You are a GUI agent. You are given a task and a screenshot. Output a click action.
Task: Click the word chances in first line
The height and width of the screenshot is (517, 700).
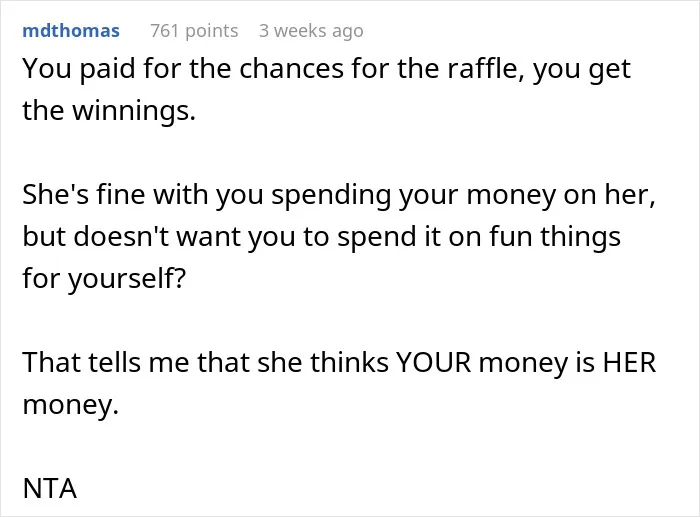(292, 69)
